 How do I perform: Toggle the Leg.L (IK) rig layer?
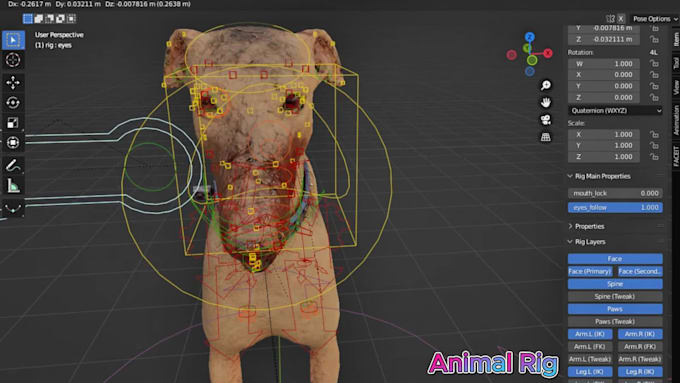590,372
